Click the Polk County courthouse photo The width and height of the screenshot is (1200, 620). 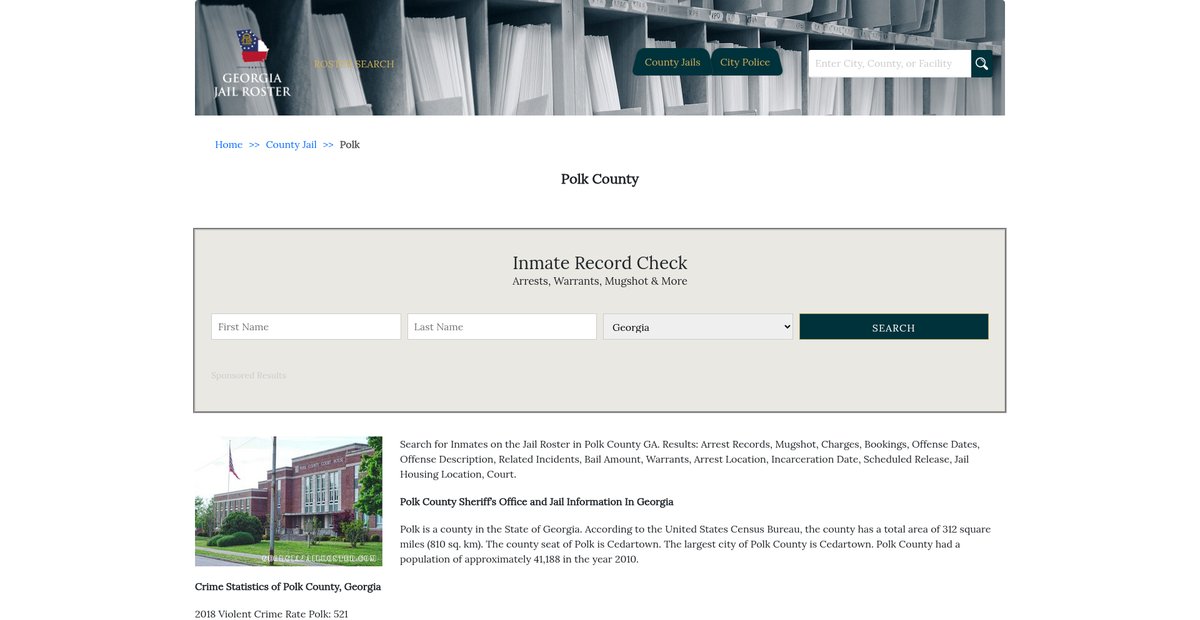[288, 501]
